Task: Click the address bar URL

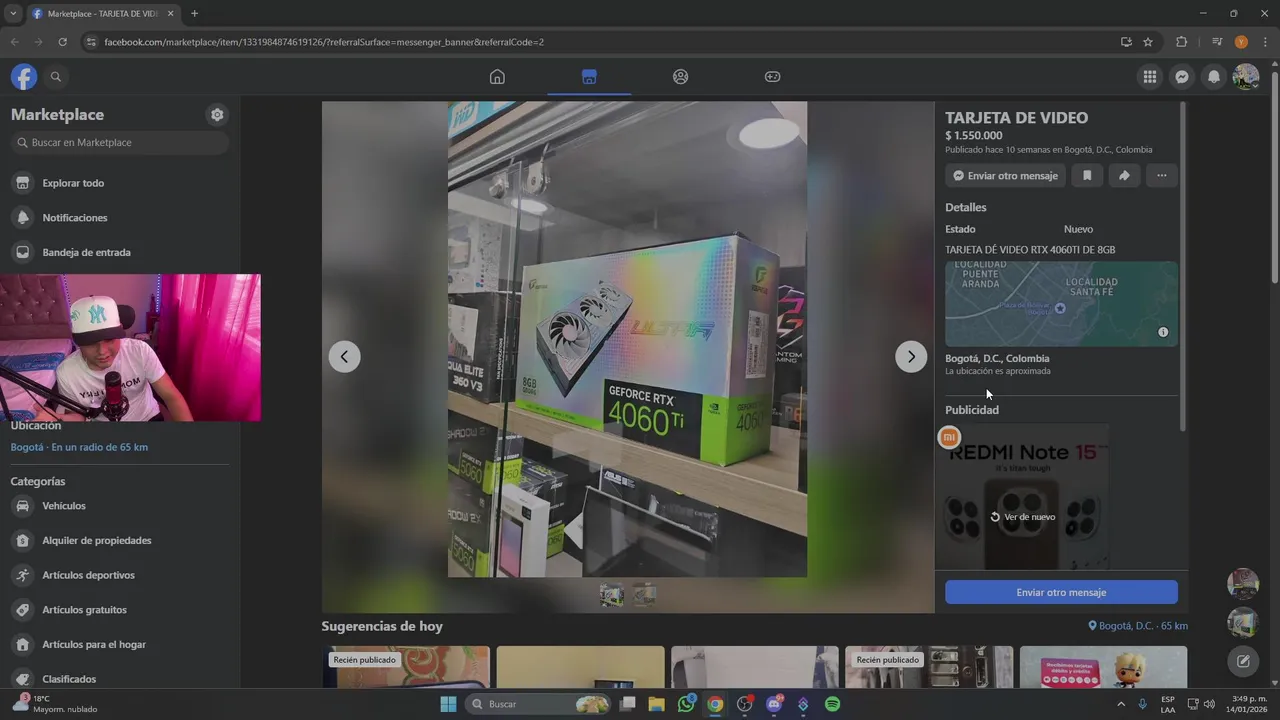Action: [x=324, y=42]
